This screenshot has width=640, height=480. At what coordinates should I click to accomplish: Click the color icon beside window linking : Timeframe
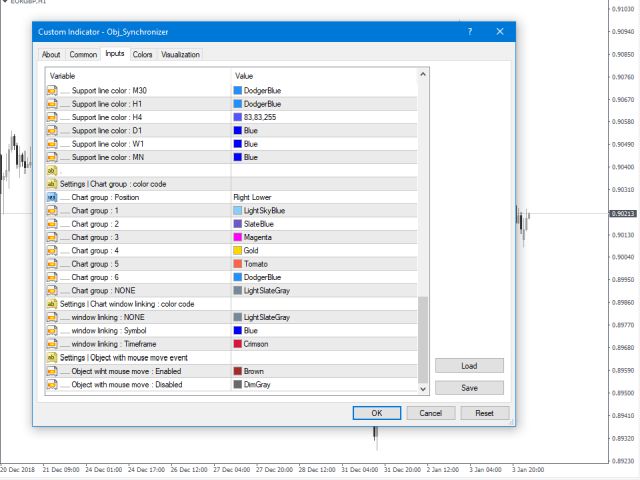[52, 344]
